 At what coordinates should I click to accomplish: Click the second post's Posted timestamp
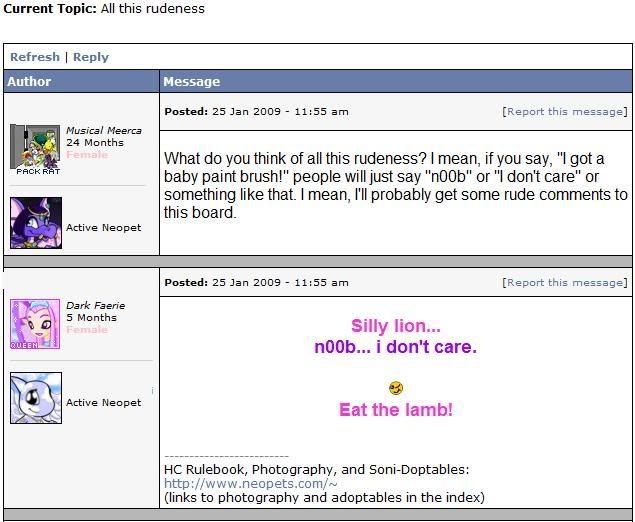coord(256,283)
